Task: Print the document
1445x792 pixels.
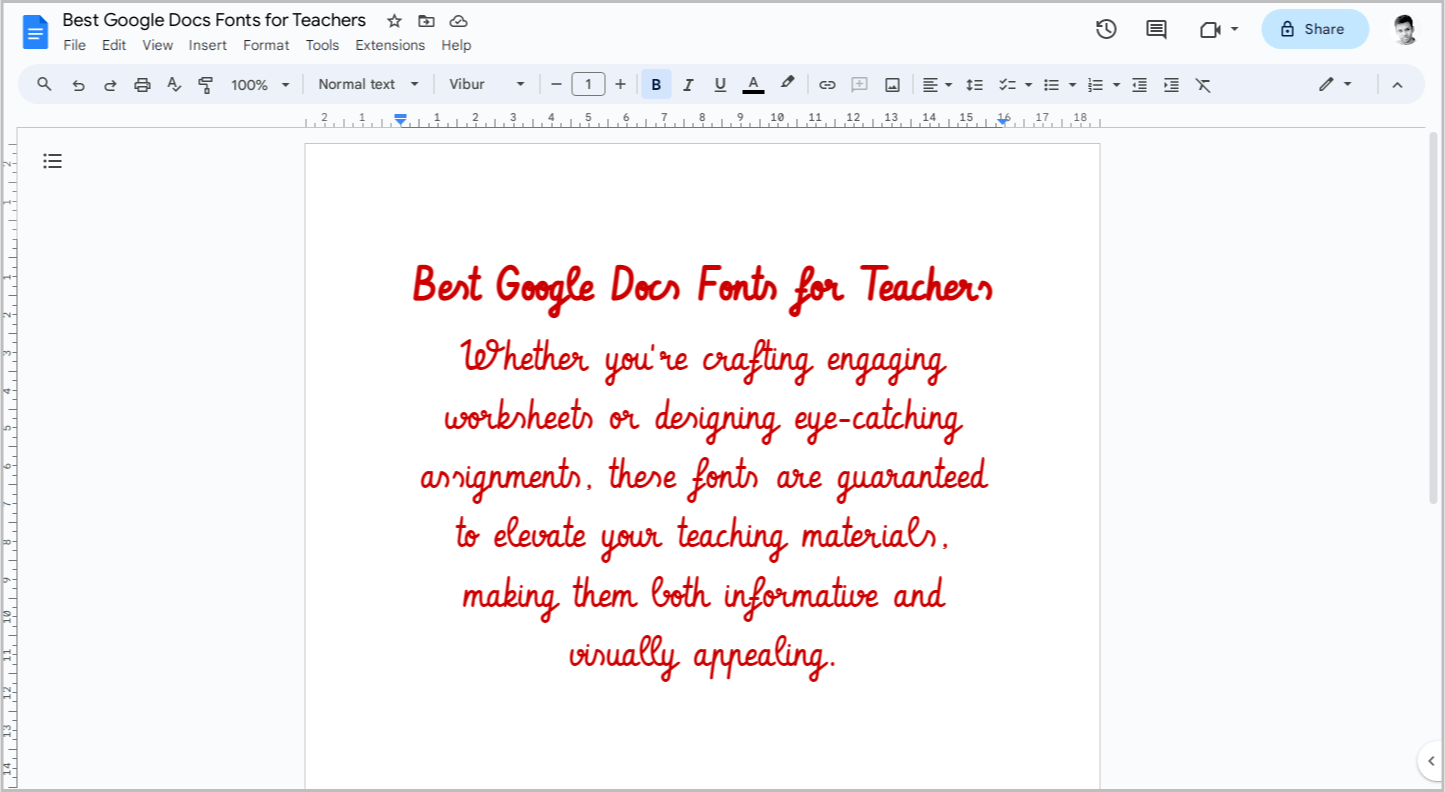Action: click(x=142, y=84)
